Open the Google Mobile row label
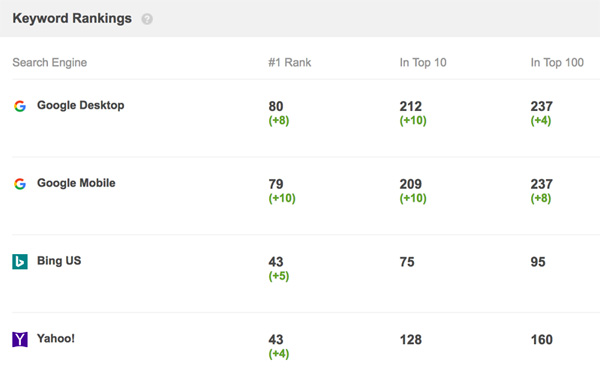 pyautogui.click(x=76, y=183)
